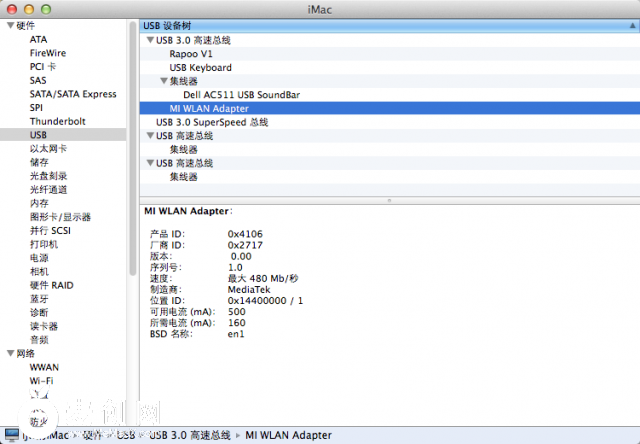Choose 图形卡/显示器 in the sidebar
The image size is (640, 444).
[60, 216]
